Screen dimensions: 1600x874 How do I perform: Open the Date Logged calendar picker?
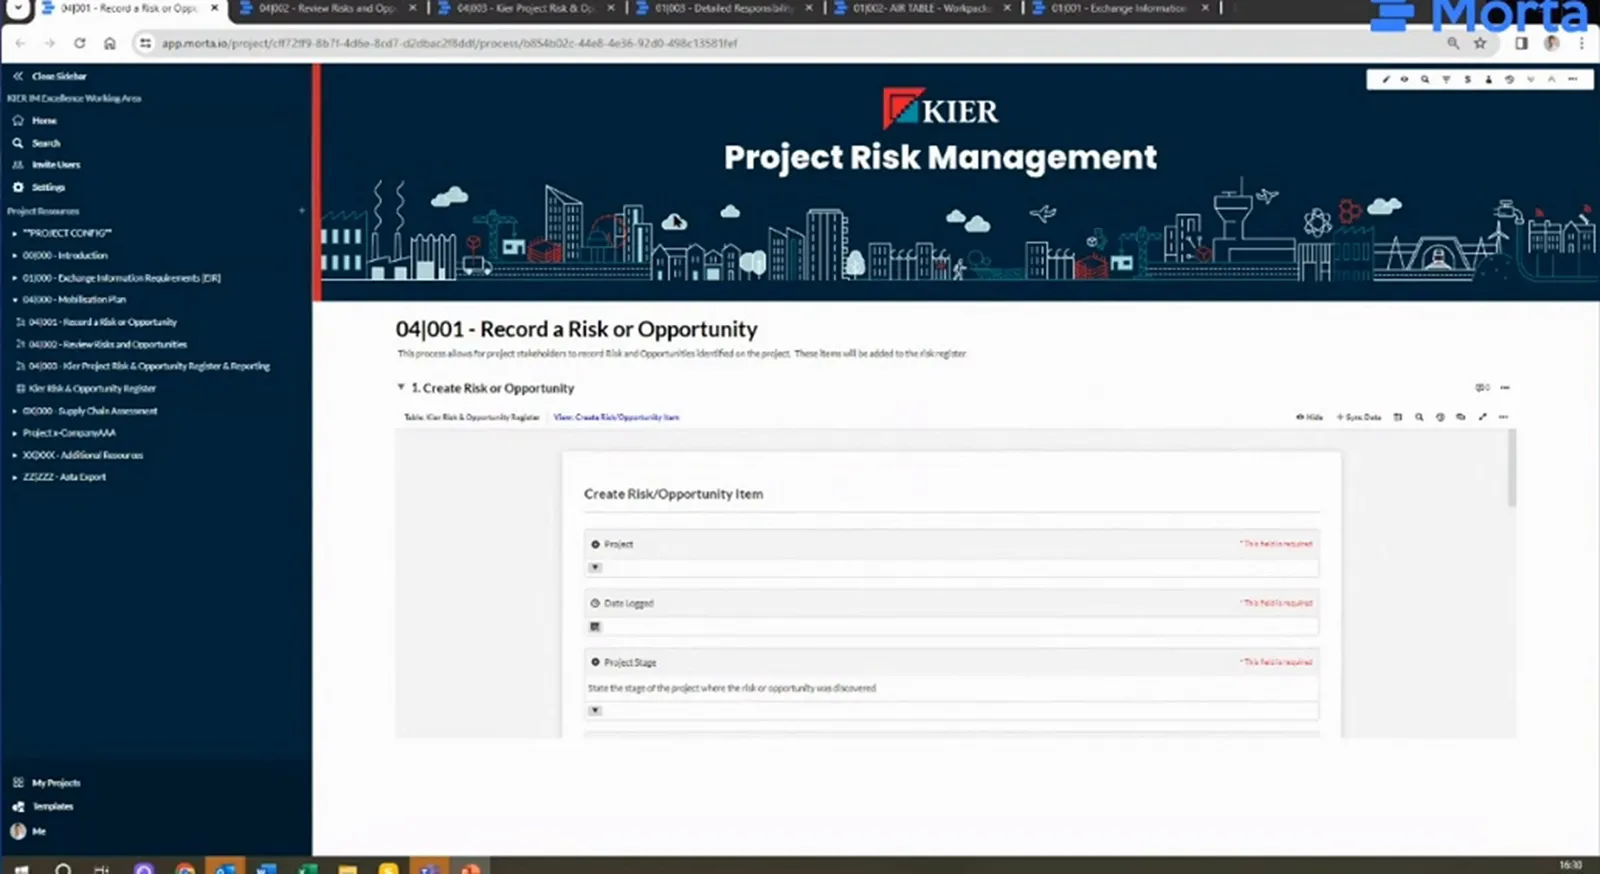click(595, 627)
